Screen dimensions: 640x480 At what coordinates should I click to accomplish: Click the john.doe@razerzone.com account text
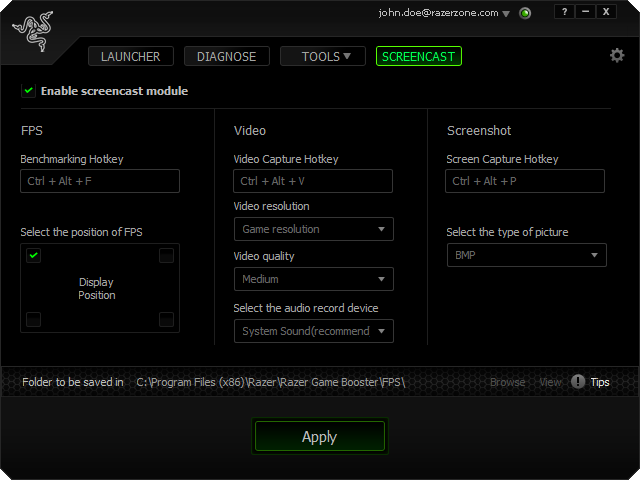coord(438,13)
